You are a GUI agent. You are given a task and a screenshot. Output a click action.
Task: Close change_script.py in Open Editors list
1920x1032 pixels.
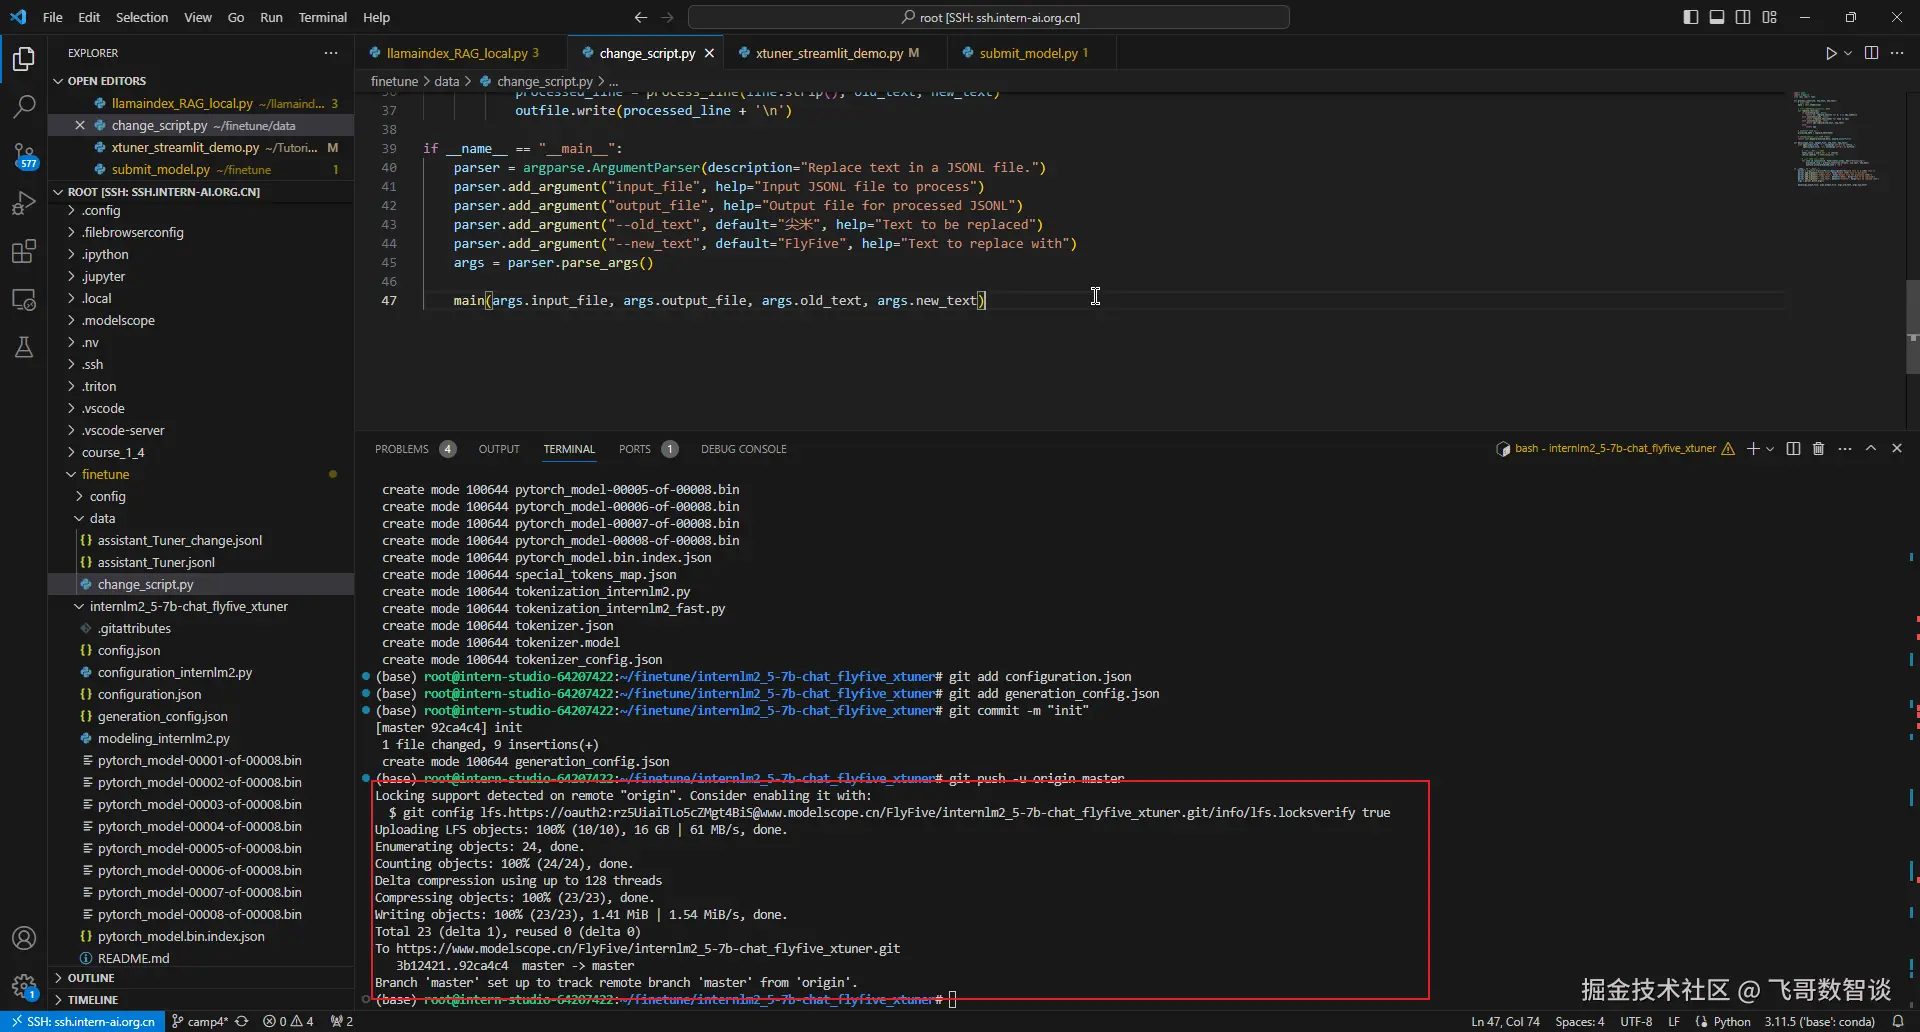pos(80,125)
